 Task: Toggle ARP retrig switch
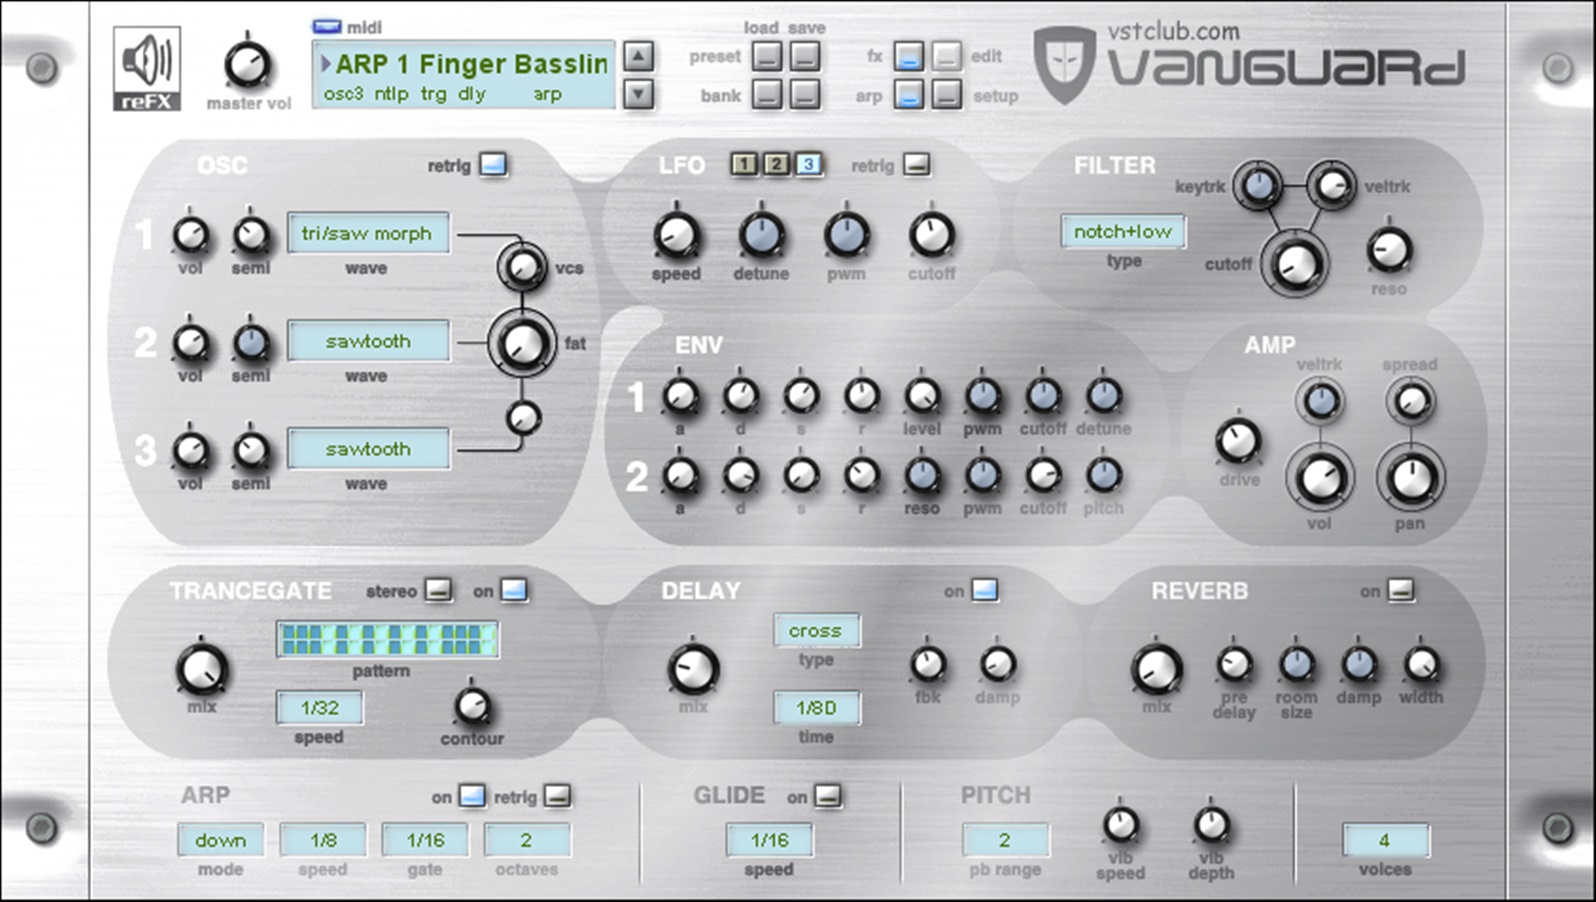pyautogui.click(x=557, y=796)
